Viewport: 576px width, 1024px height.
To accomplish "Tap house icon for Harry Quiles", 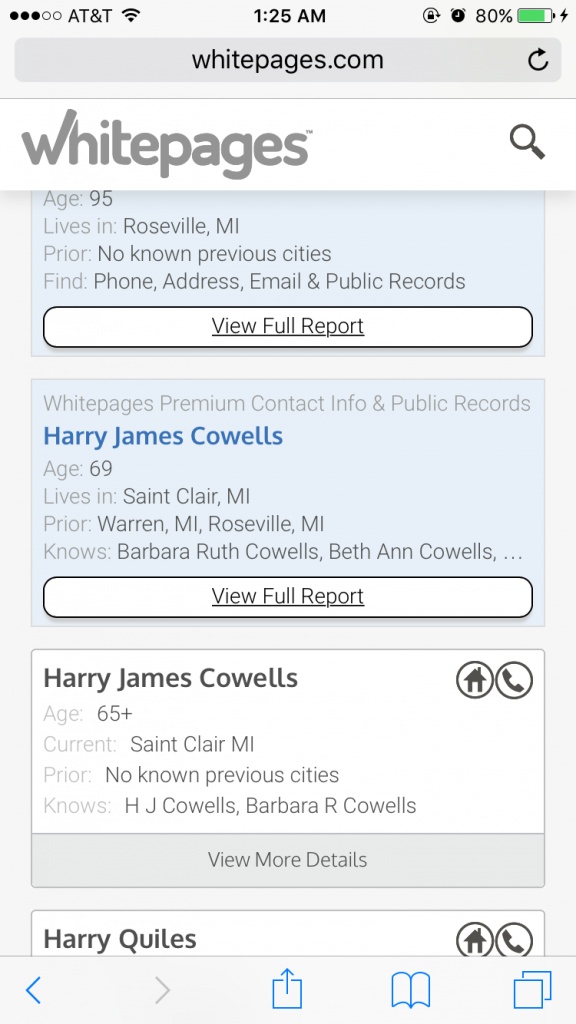I will 475,939.
